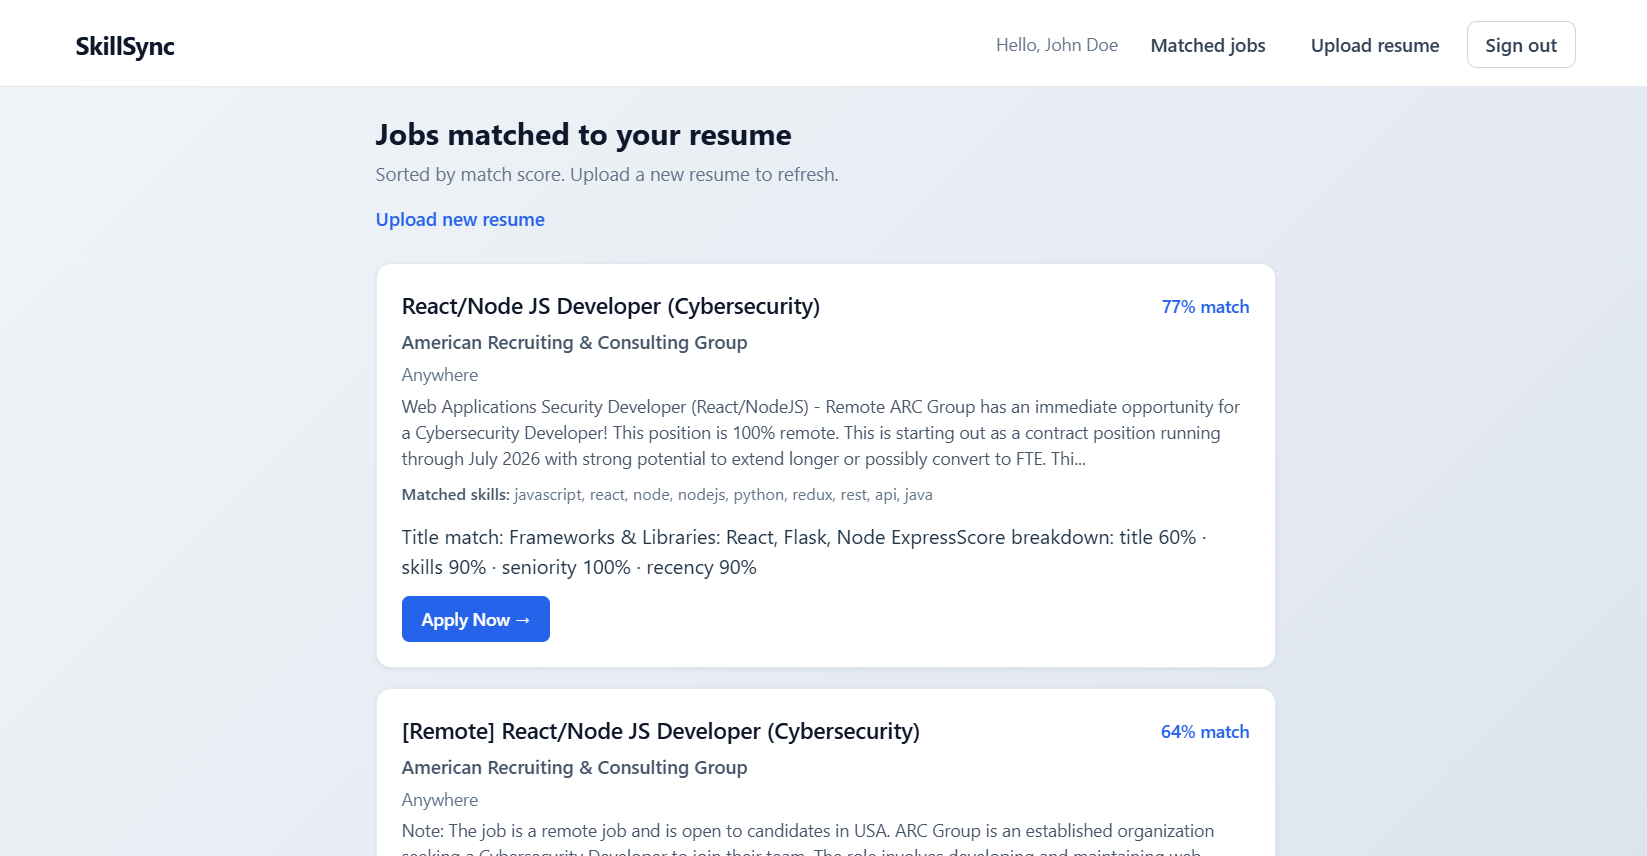Click the '77% match' score label

[x=1205, y=307]
